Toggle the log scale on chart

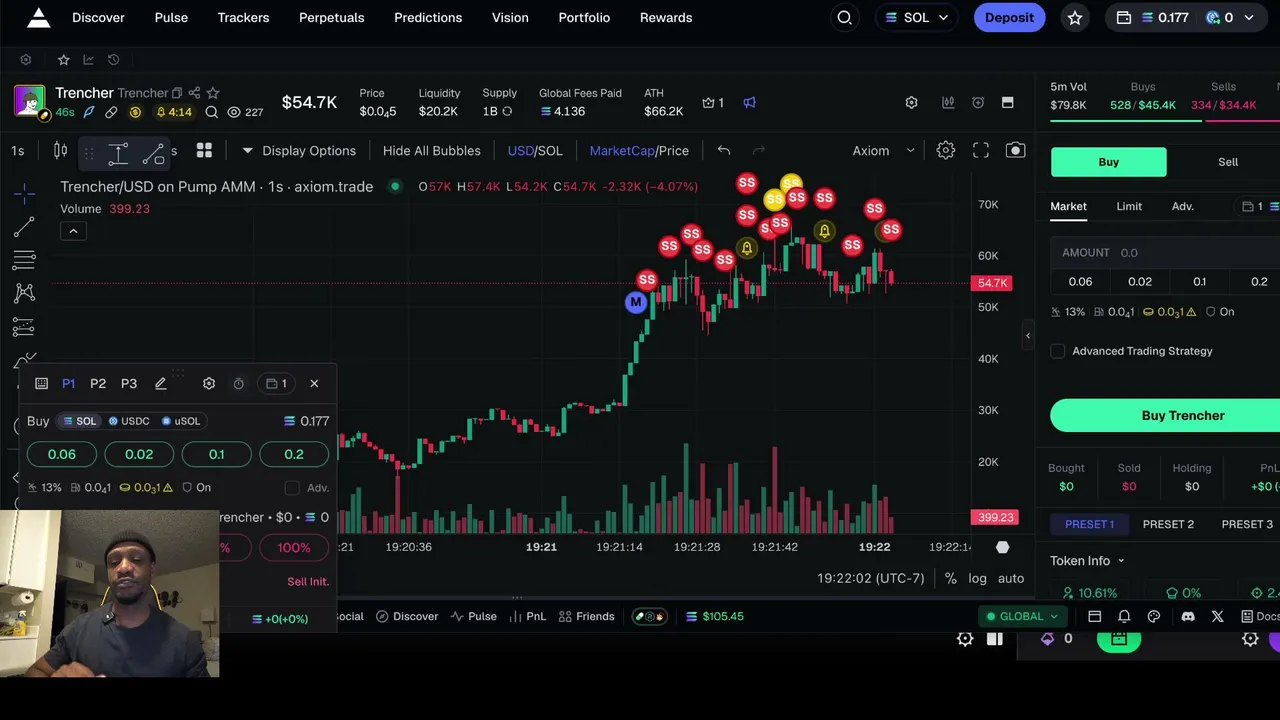977,578
